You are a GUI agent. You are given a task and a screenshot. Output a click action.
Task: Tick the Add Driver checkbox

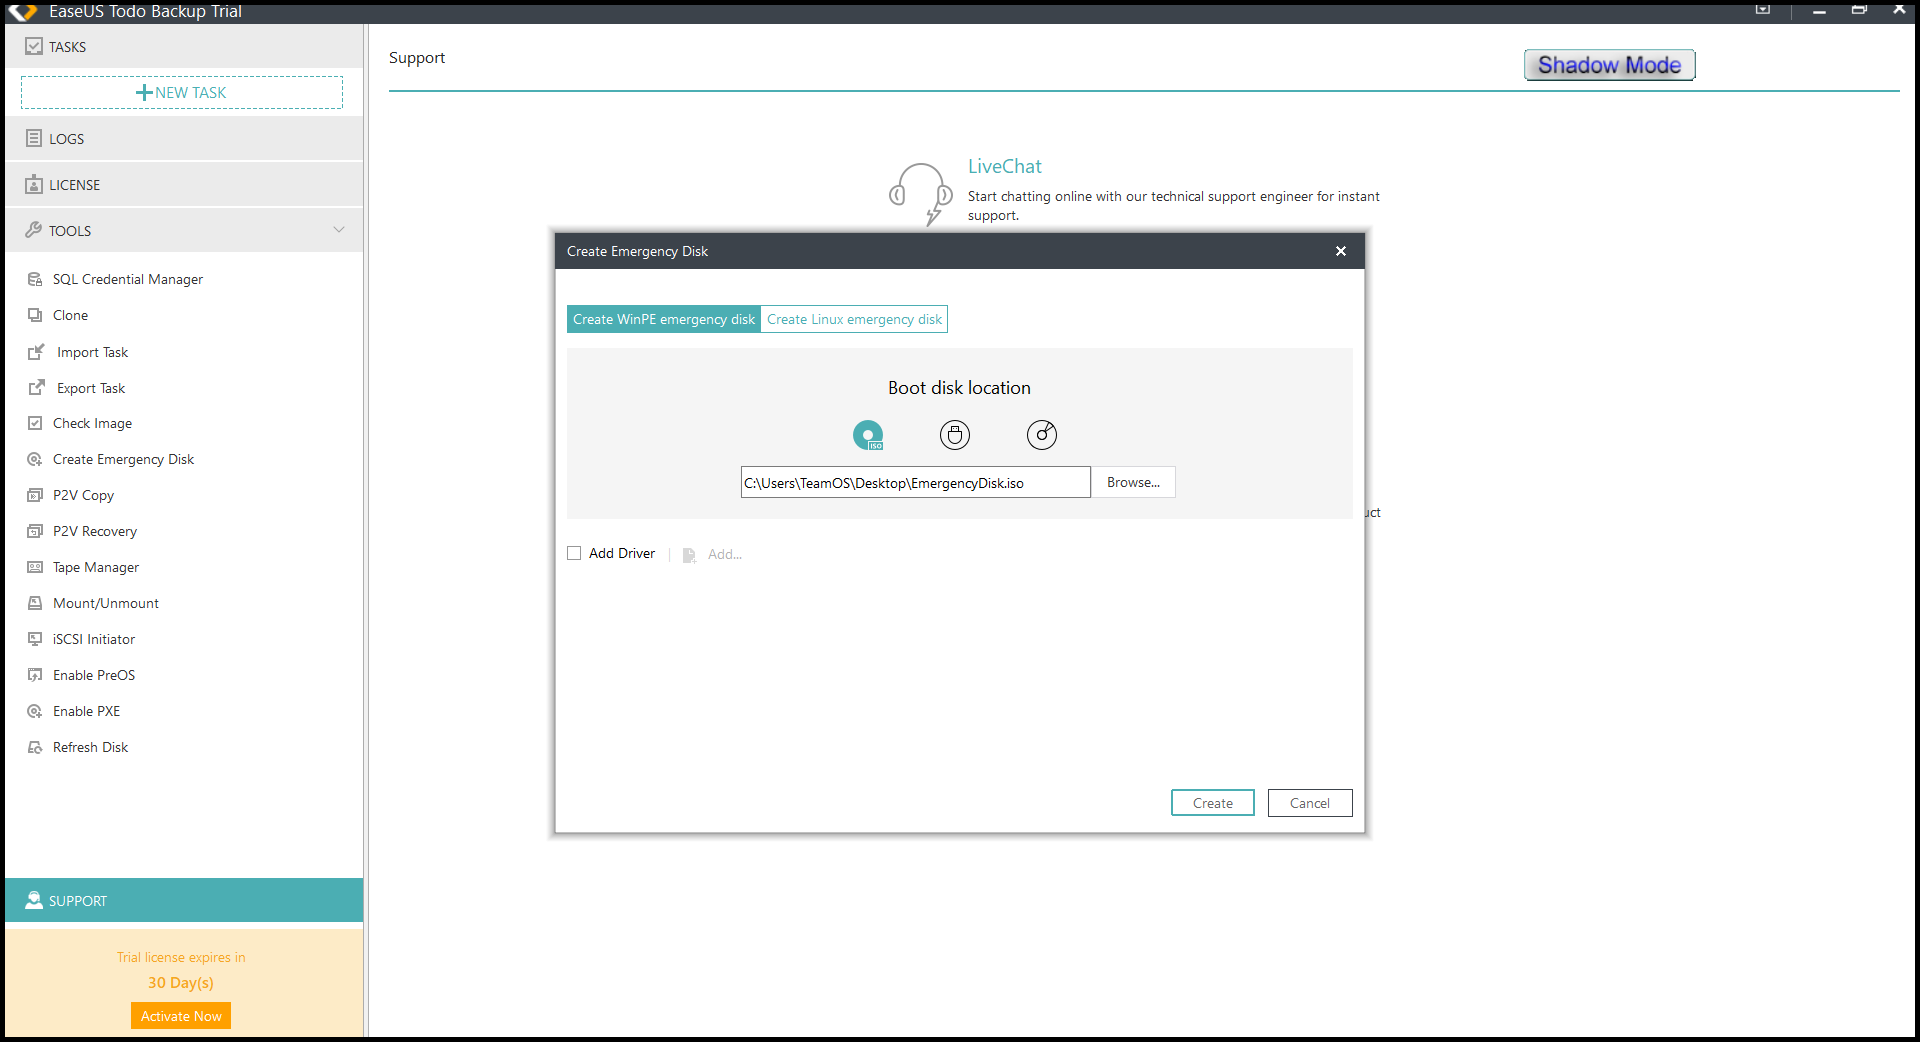point(574,553)
